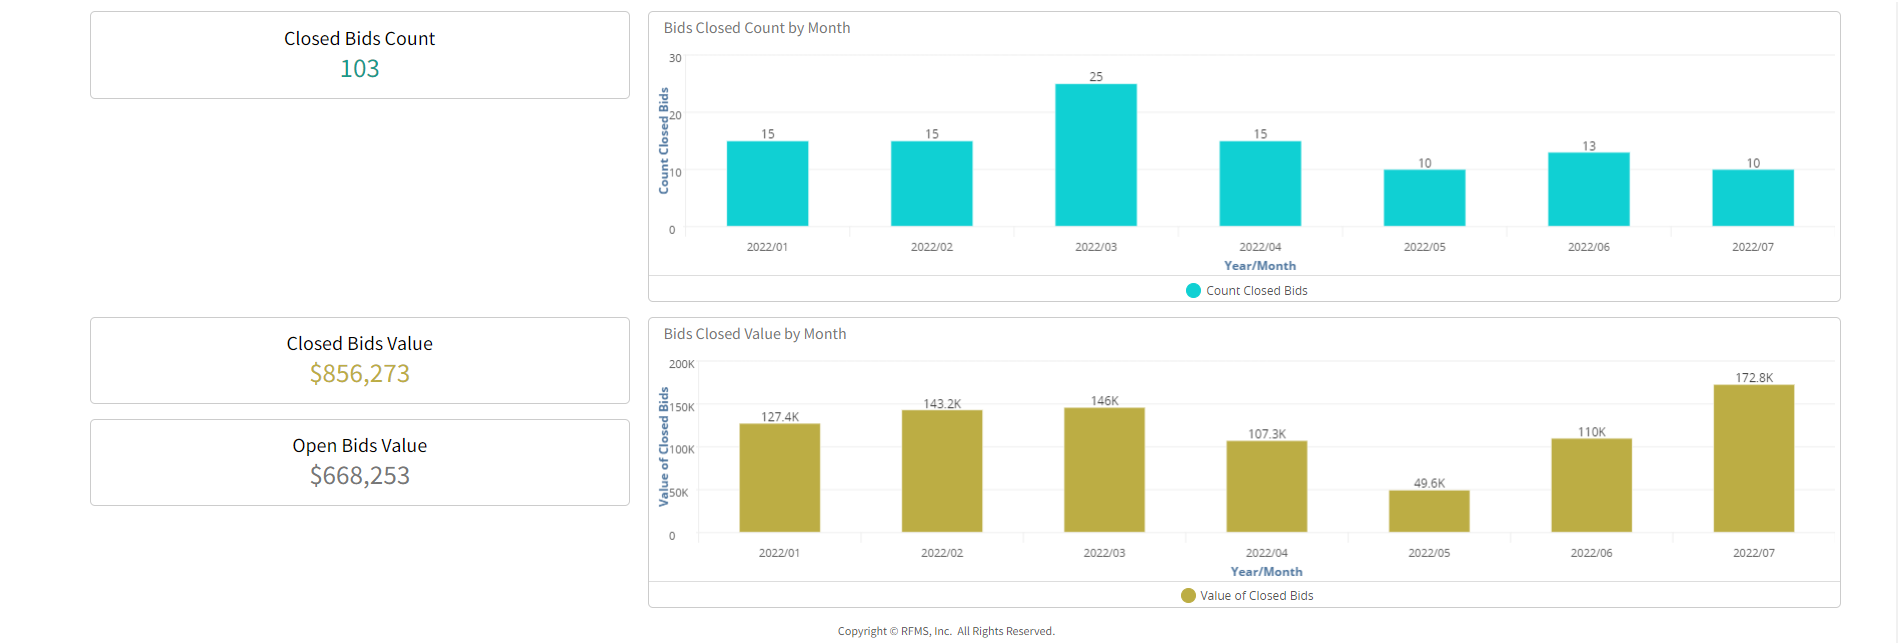Click the 25 data label in count chart

[x=1096, y=77]
